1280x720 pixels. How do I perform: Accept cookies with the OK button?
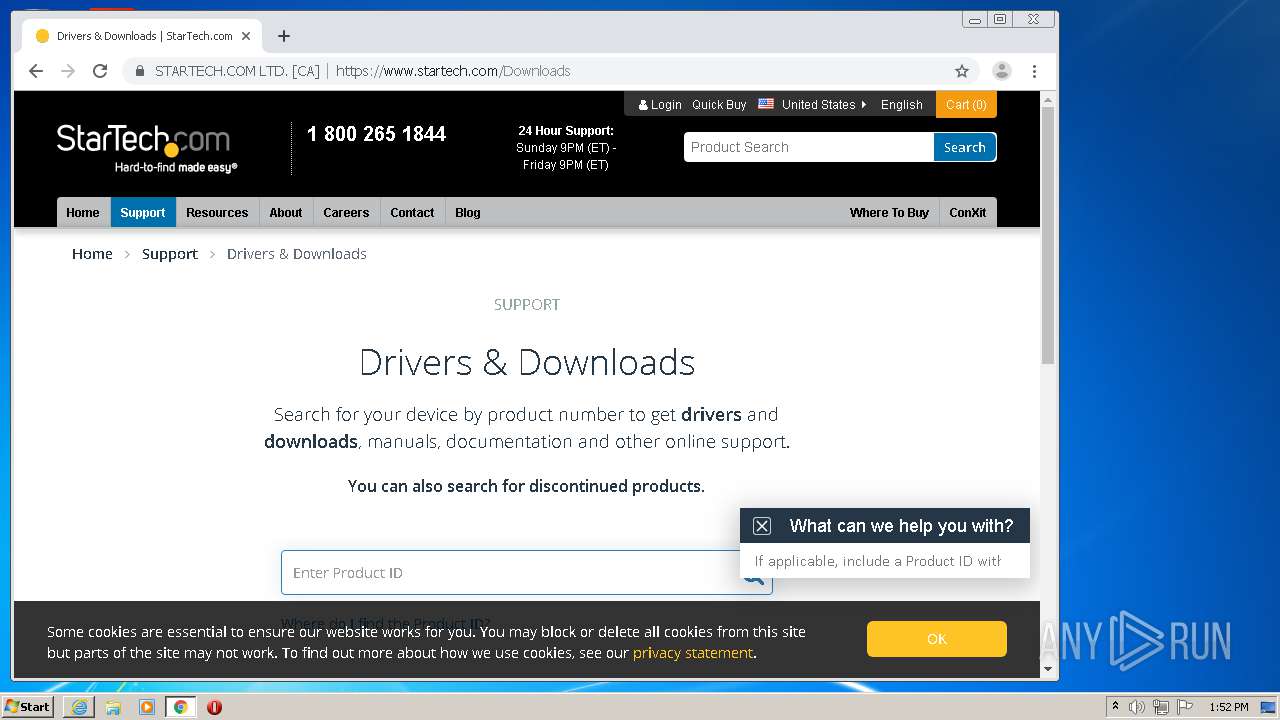point(937,639)
